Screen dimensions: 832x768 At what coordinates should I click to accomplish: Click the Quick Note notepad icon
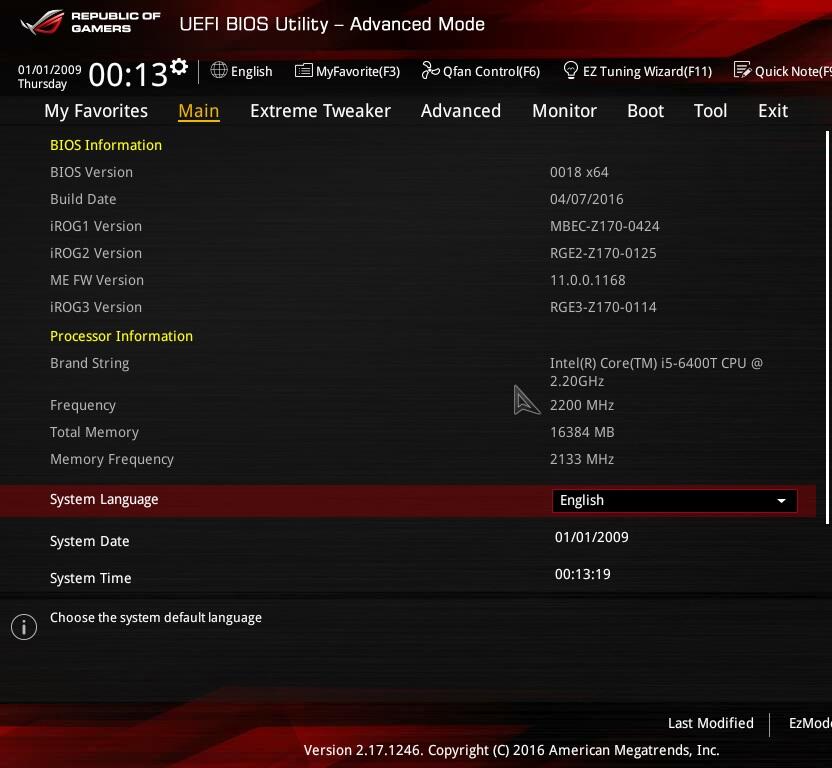click(742, 70)
